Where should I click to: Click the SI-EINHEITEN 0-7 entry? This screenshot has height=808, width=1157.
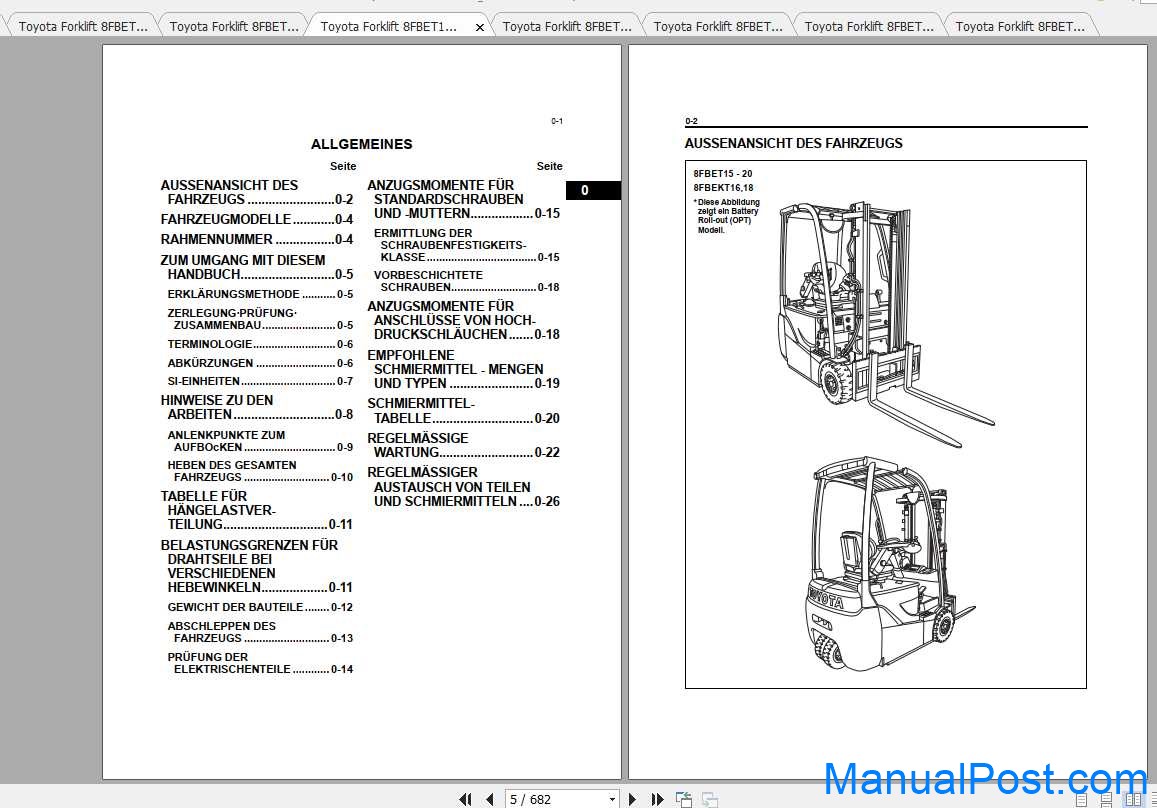click(260, 381)
